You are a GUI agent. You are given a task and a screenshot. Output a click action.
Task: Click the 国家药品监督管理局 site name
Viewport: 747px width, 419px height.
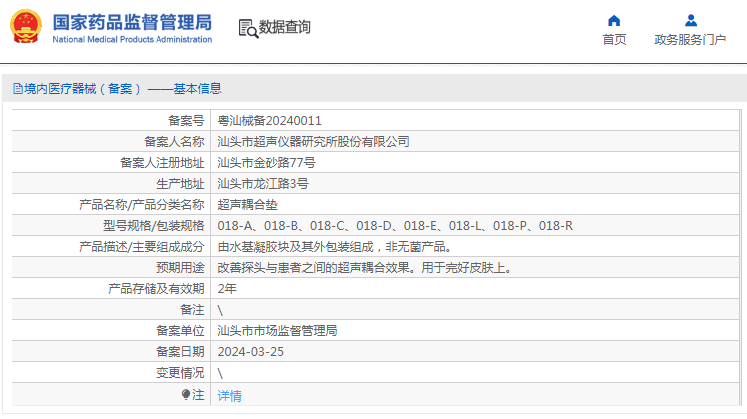131,22
